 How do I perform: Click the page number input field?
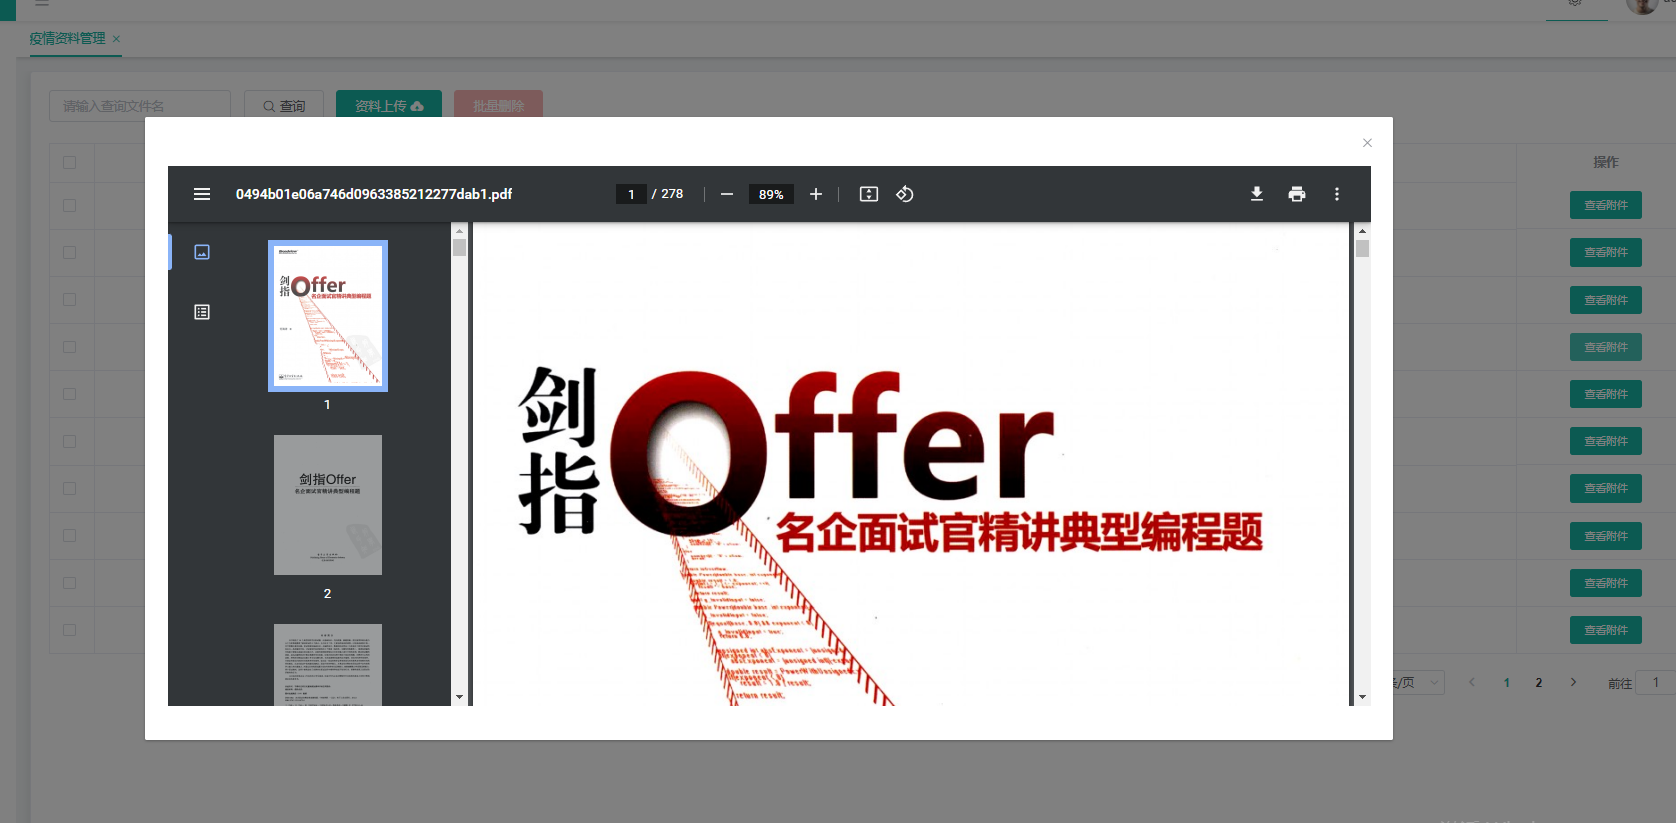coord(631,194)
